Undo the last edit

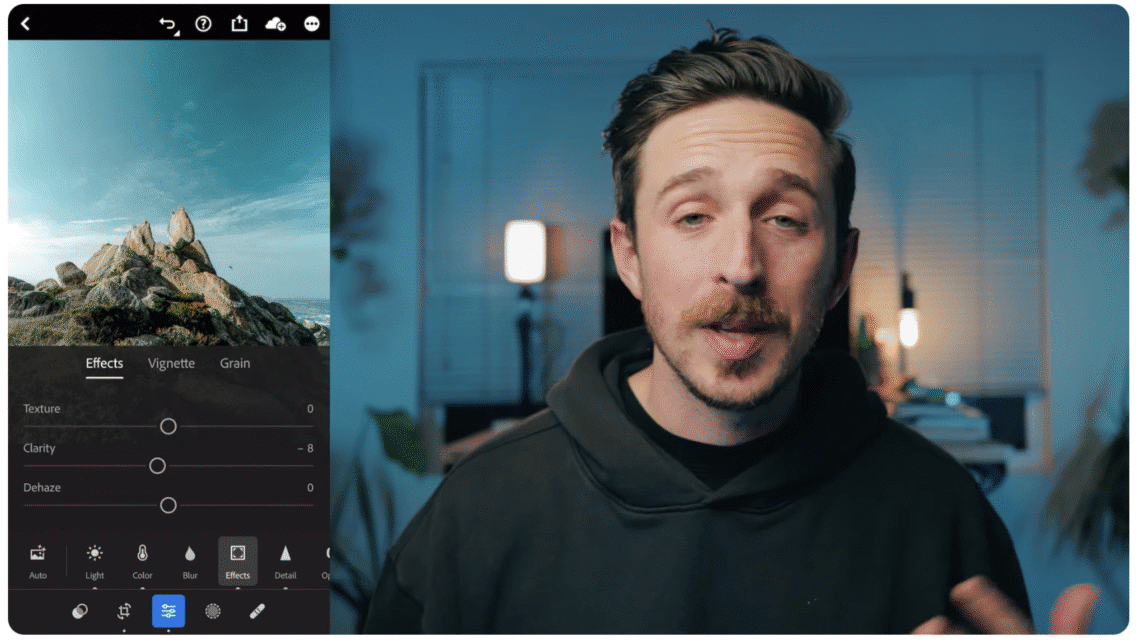point(166,22)
